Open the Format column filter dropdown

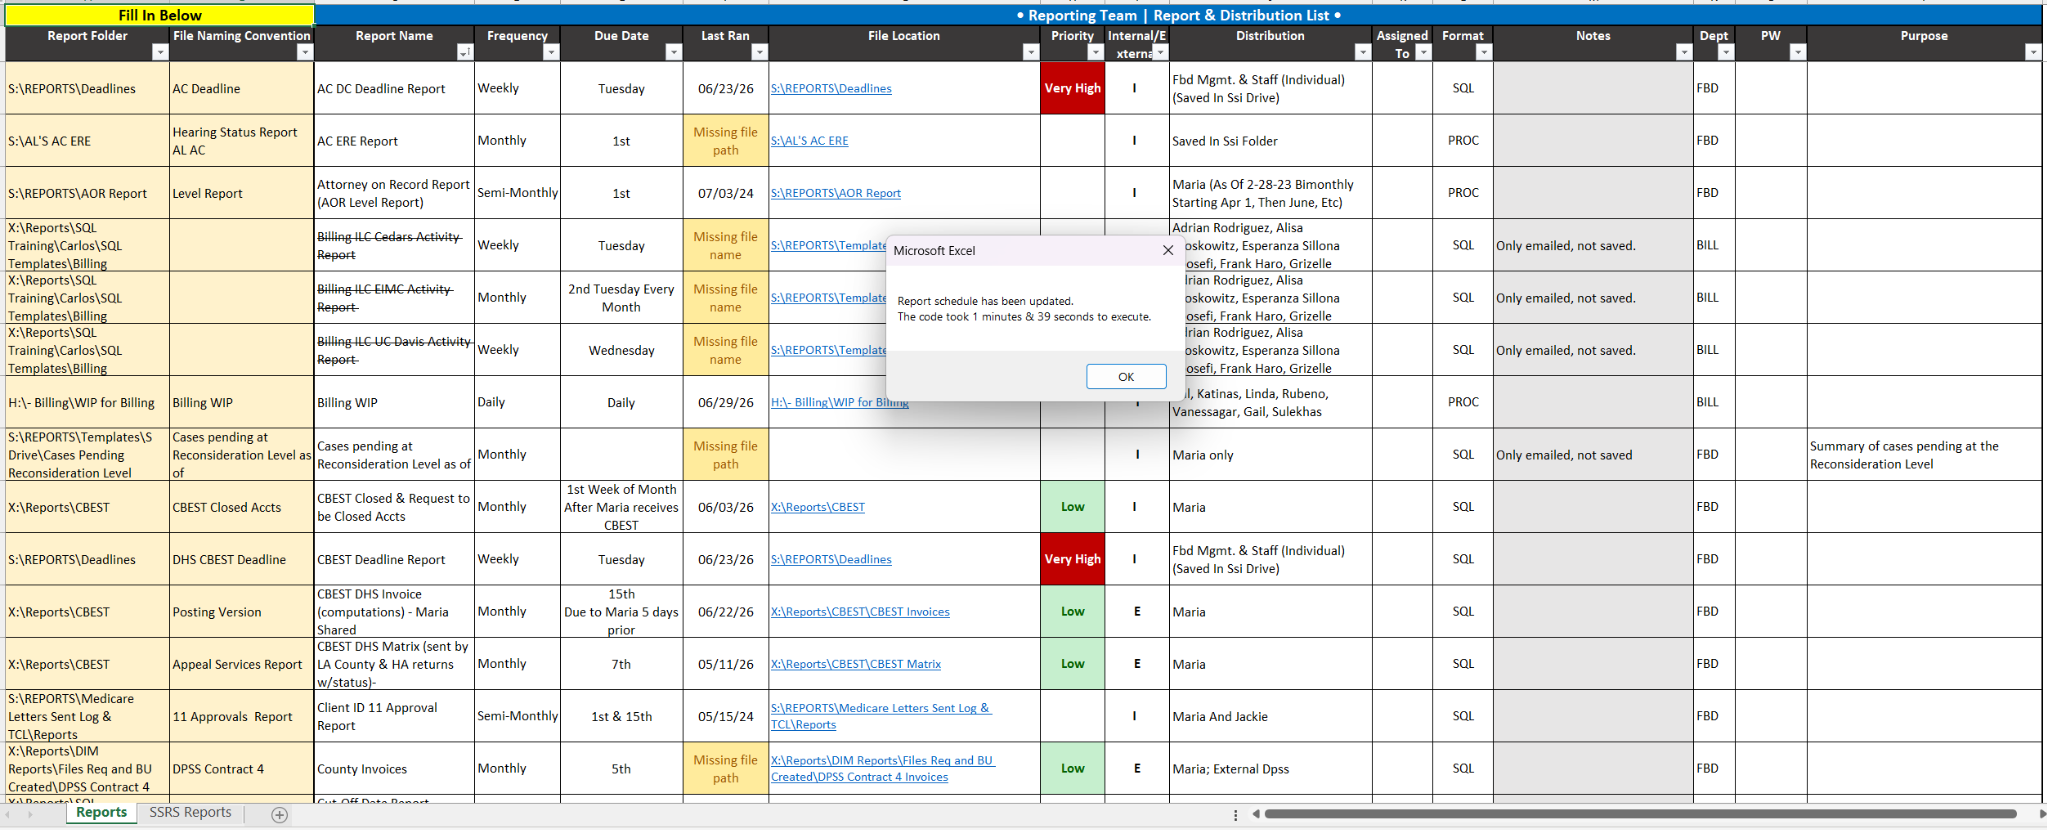1484,52
